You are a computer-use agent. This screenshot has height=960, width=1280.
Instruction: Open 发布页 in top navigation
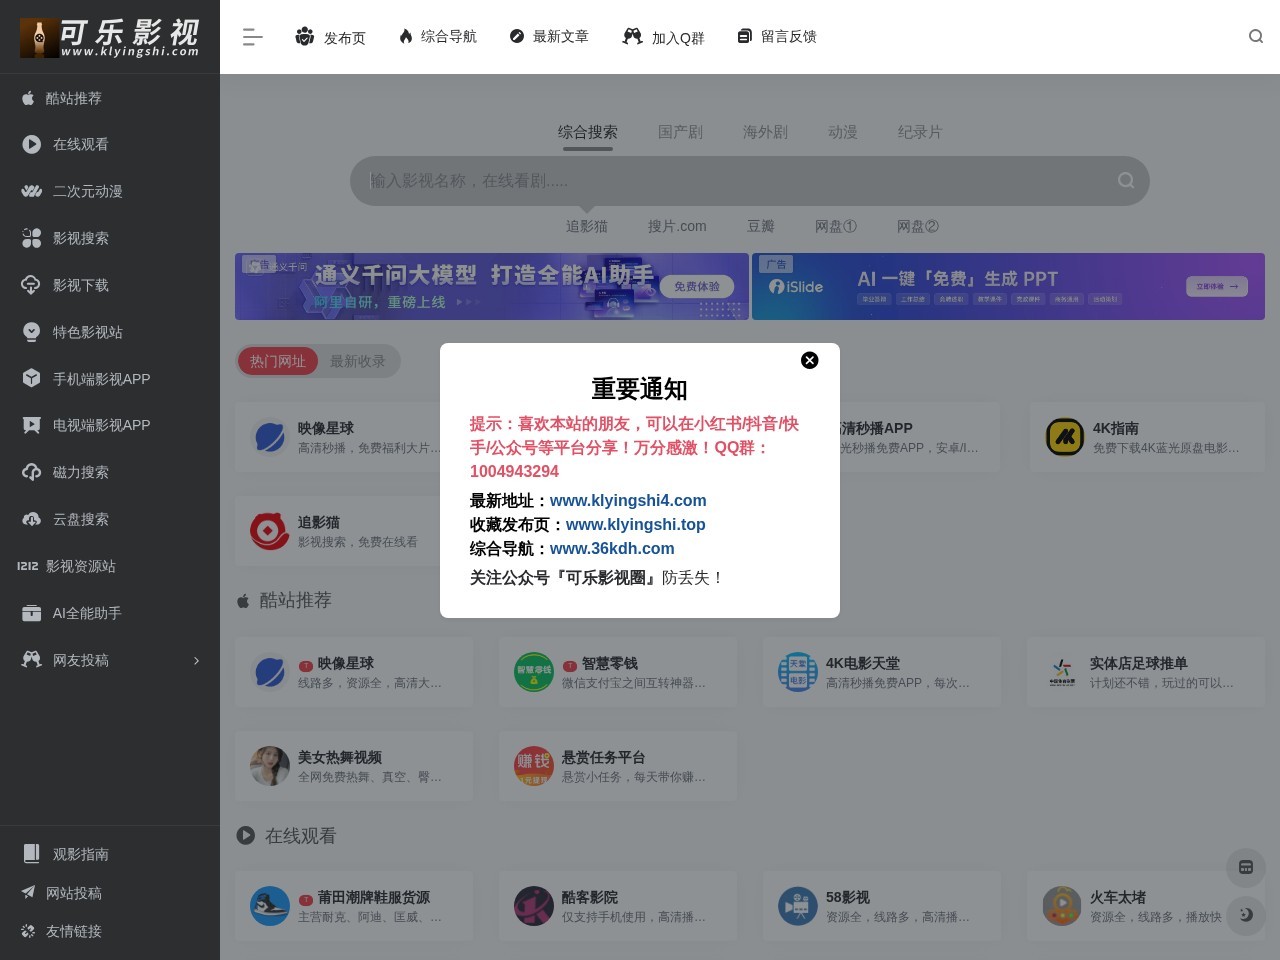pos(330,37)
